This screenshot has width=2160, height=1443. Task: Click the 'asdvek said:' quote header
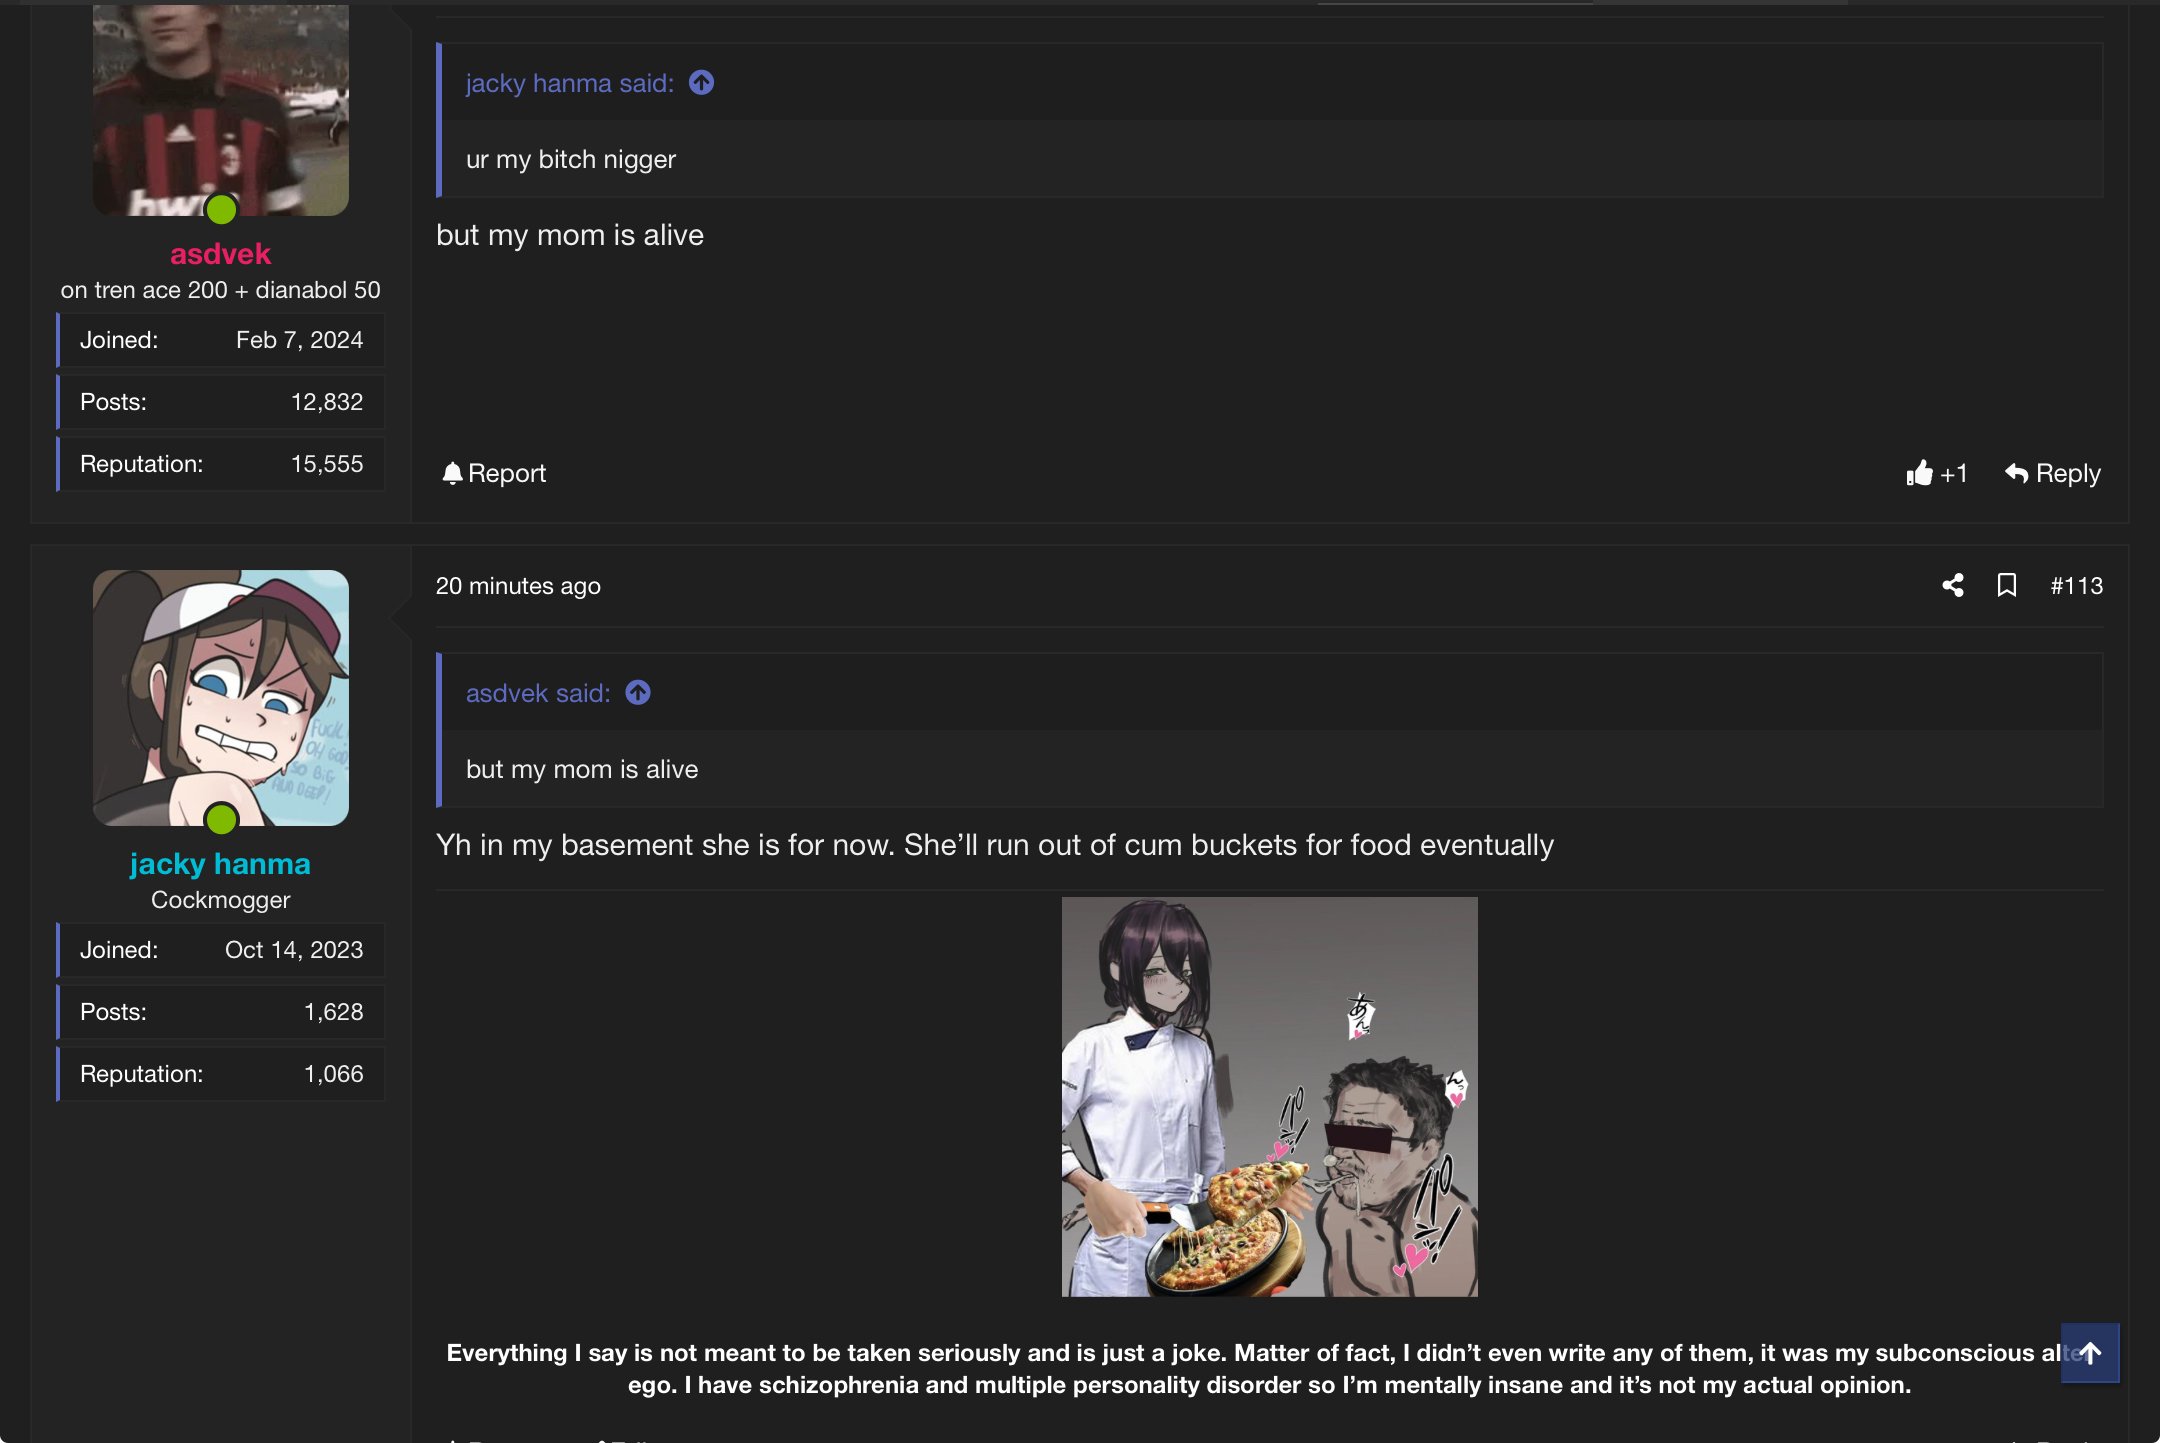pos(538,693)
